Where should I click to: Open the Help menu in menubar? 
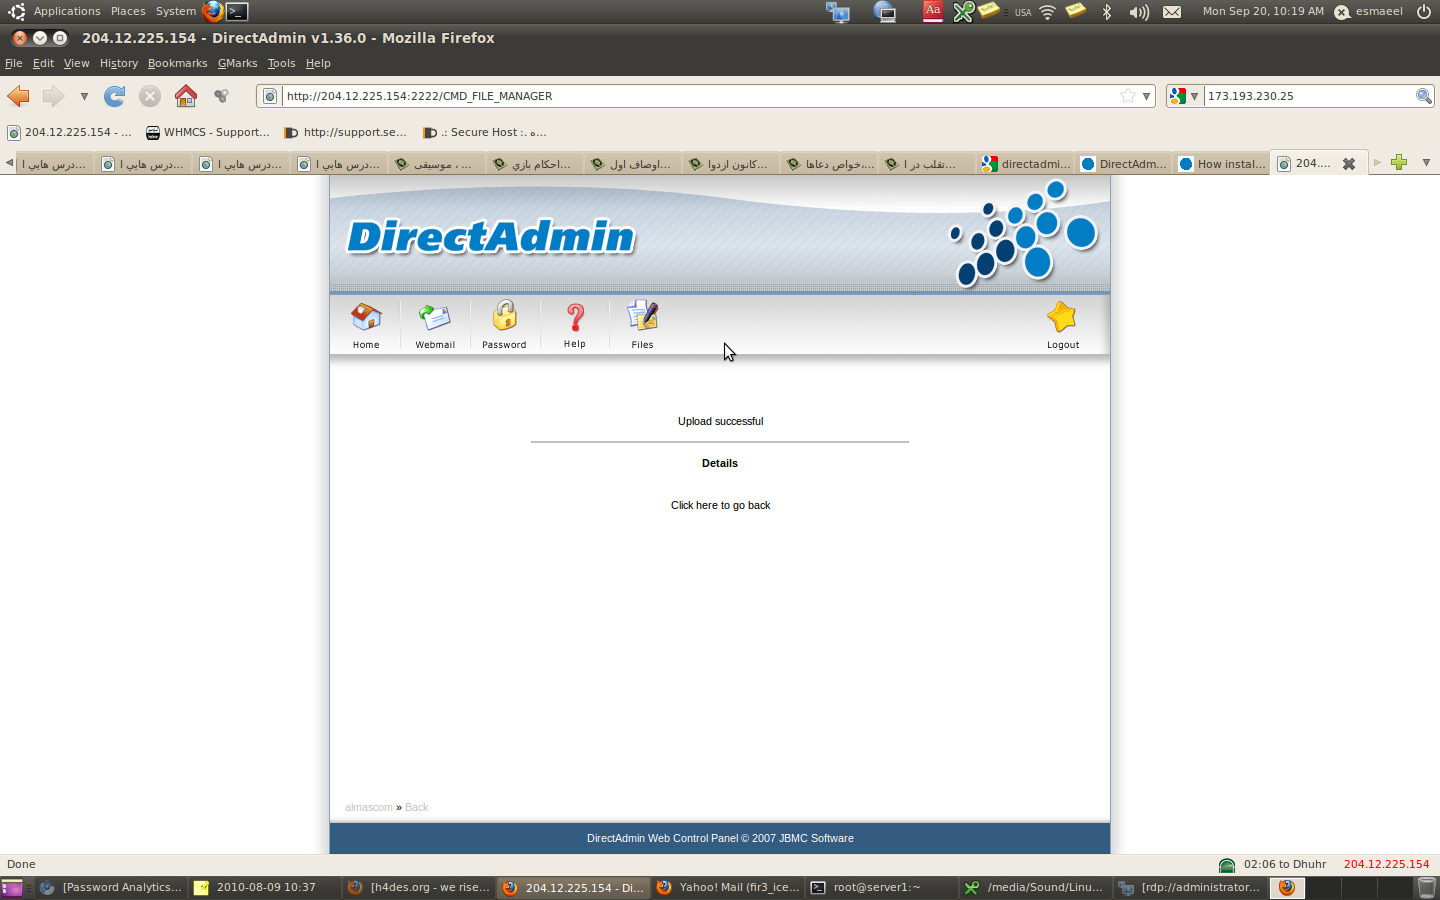[x=318, y=63]
